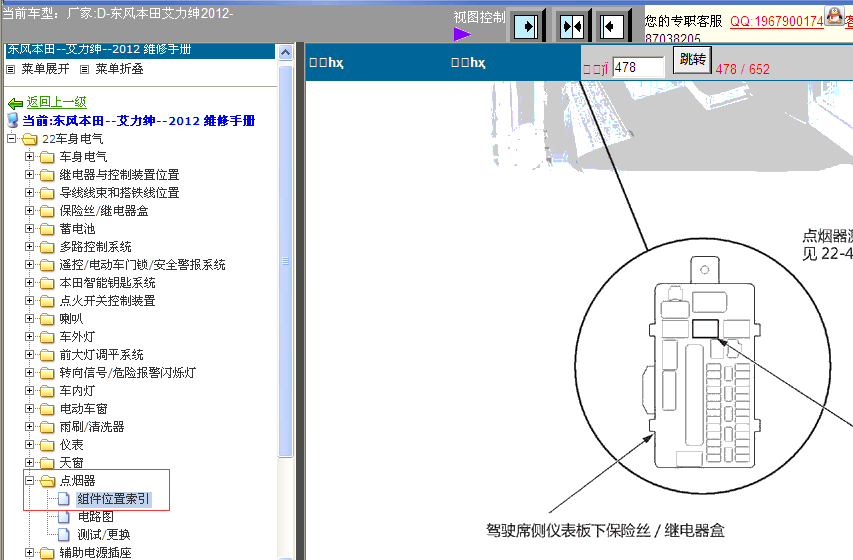The width and height of the screenshot is (853, 560).
Task: Click the purple play arrow under 视图控制
Action: pos(462,34)
